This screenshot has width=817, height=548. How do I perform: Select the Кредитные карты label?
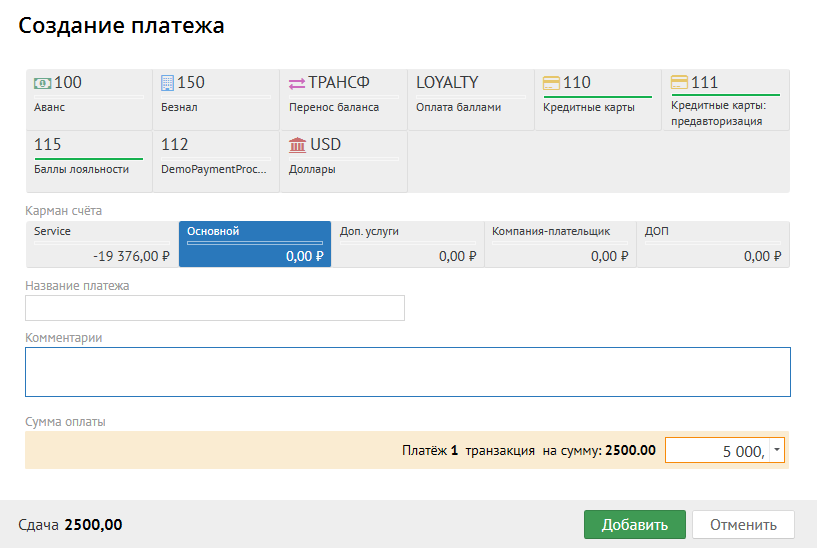coord(589,107)
